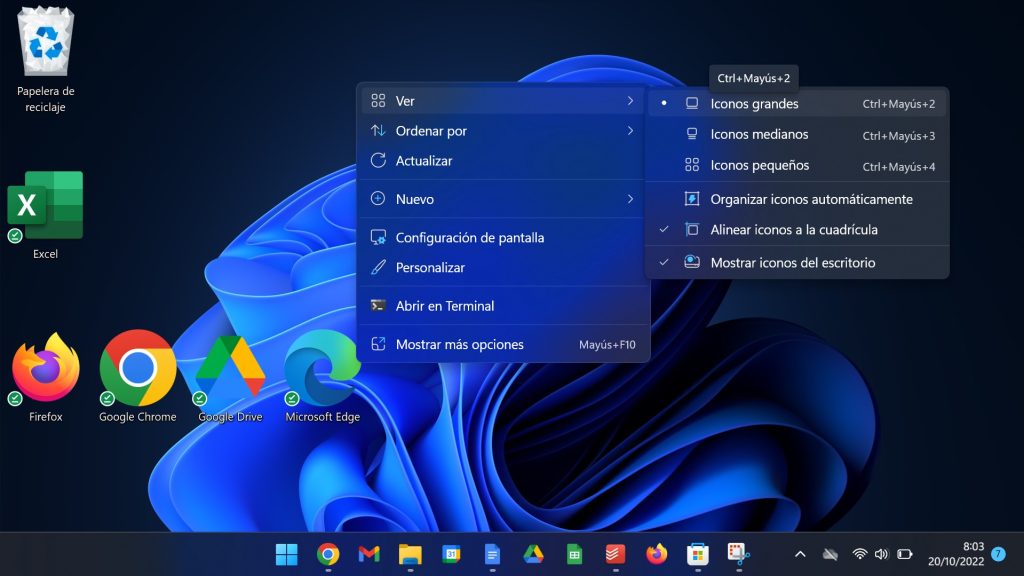Open clock showing 8:03 20/10/2022
Screen dimensions: 1024x576
tap(956, 554)
